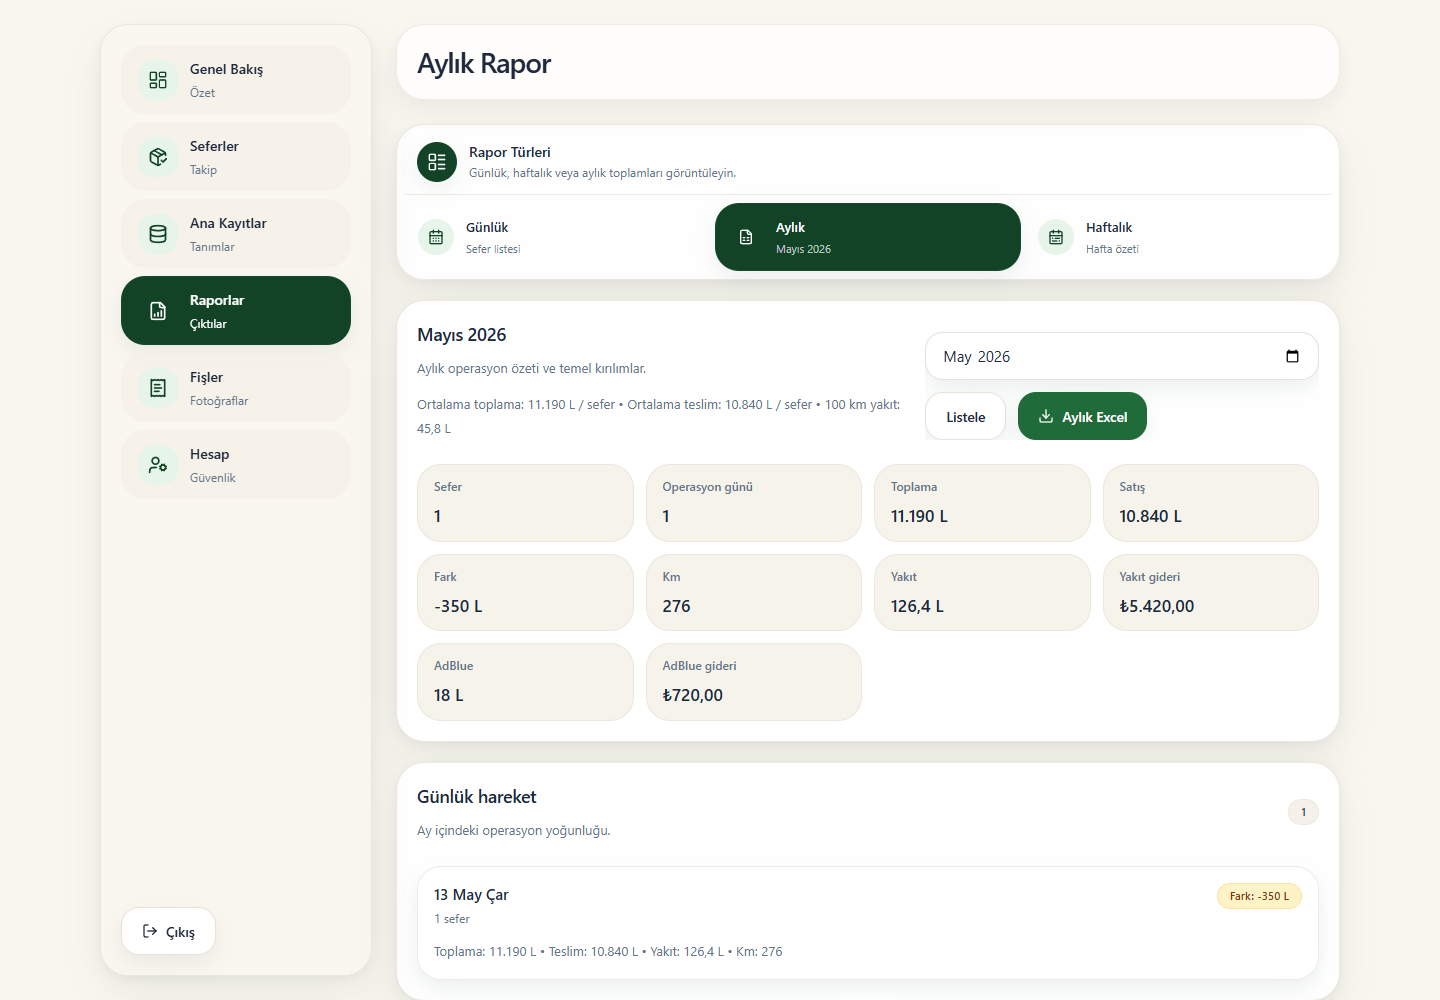Click the AdBlue gideri ₺720,00 card
Image resolution: width=1440 pixels, height=1000 pixels.
click(754, 682)
